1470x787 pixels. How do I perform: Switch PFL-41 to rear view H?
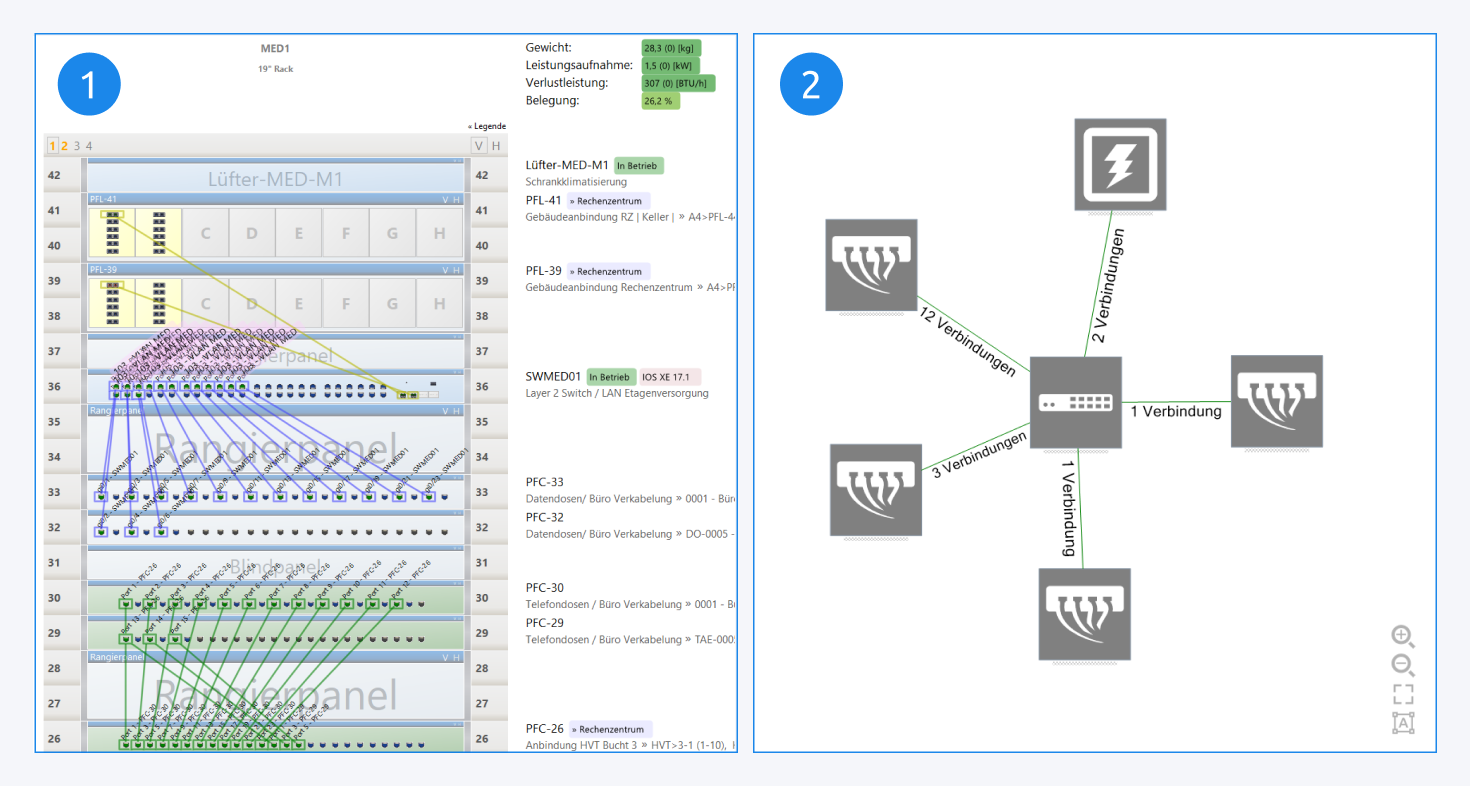(457, 200)
